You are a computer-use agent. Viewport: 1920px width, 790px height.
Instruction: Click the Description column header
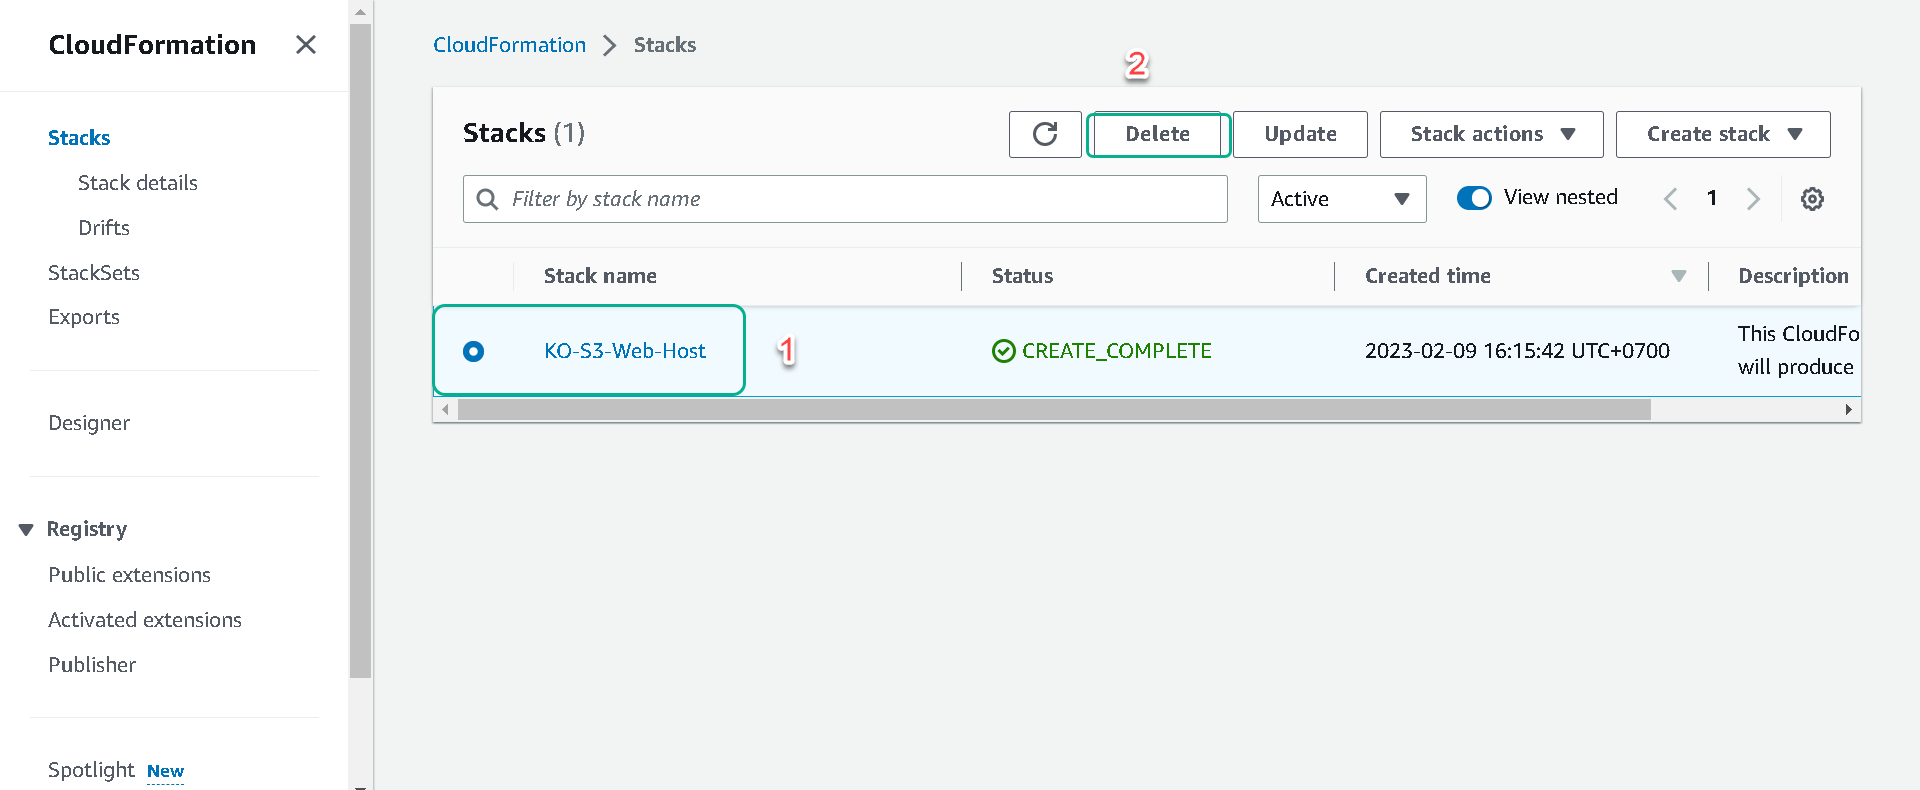(x=1793, y=276)
